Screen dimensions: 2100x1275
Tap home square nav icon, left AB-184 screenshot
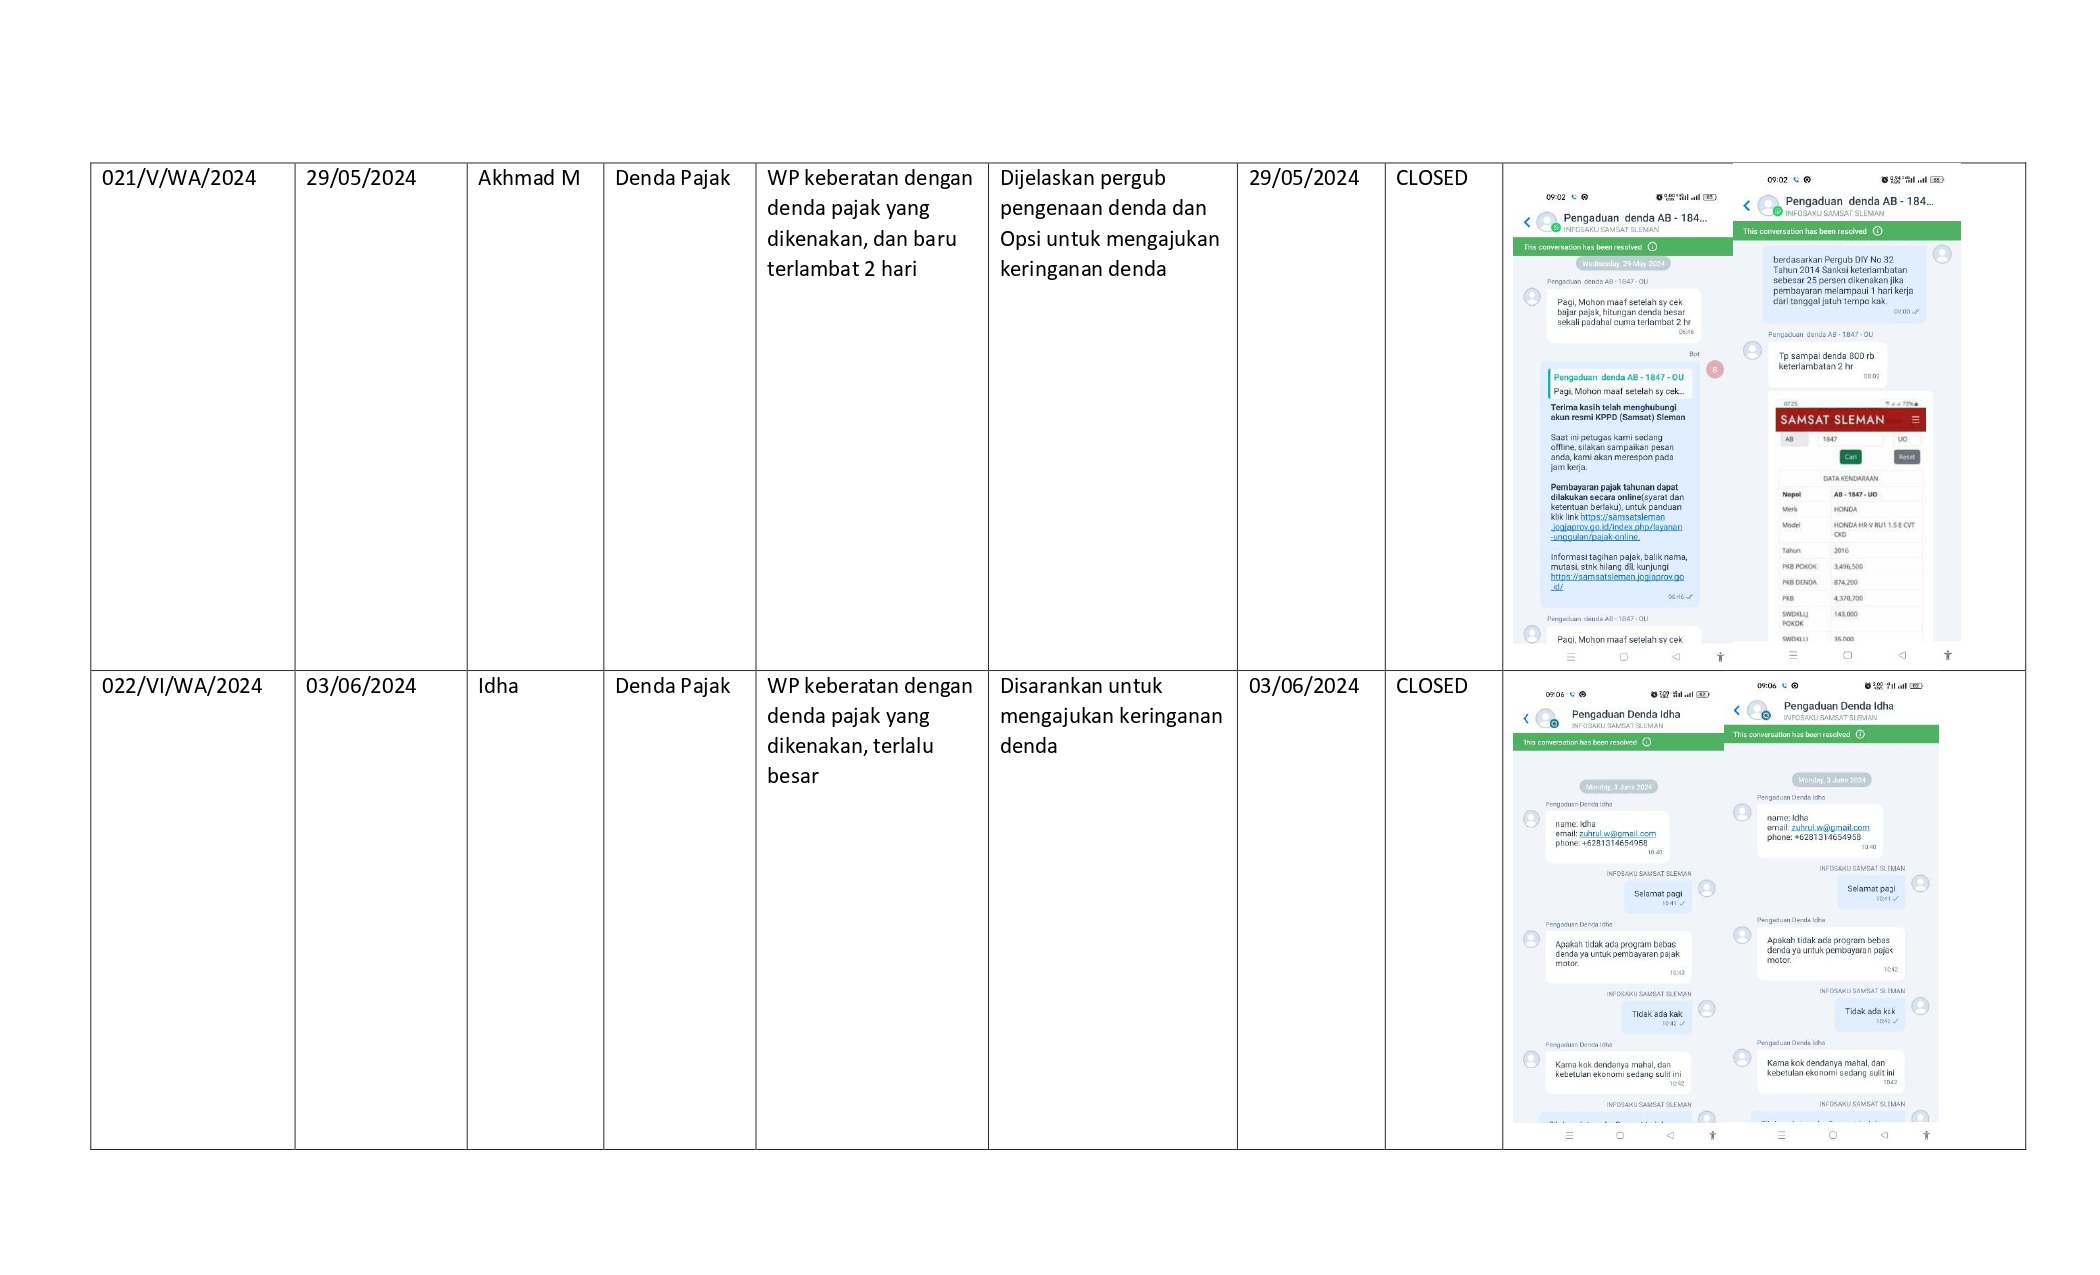(1624, 657)
